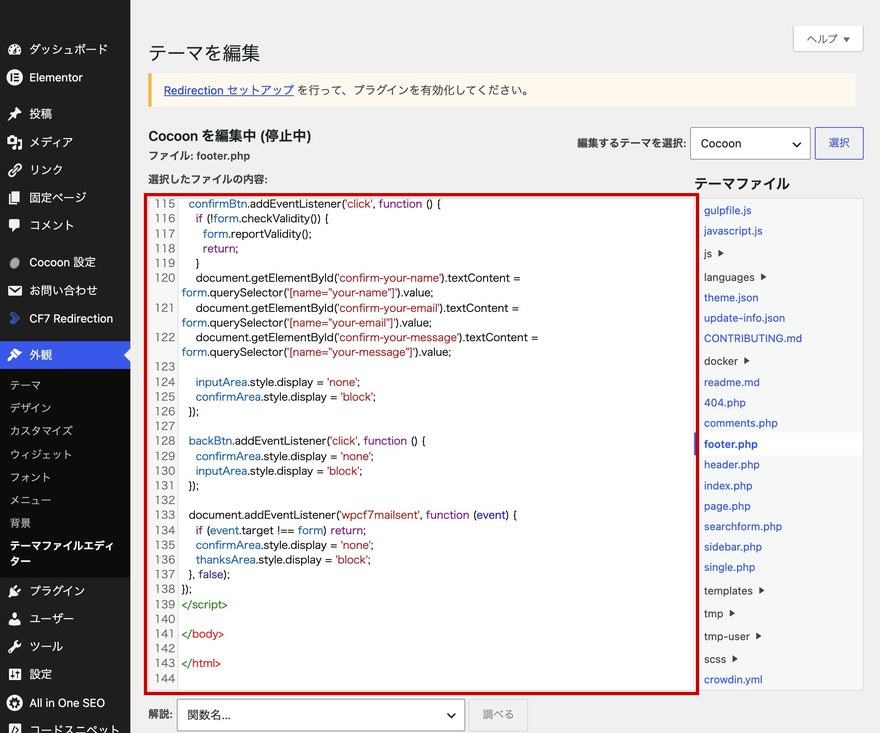Open sidebar.php file
Viewport: 880px width, 733px height.
point(732,547)
